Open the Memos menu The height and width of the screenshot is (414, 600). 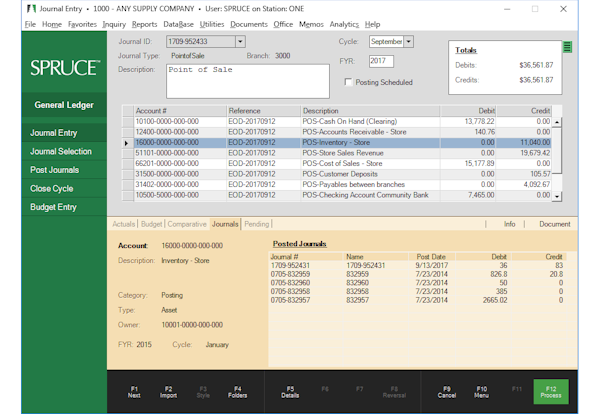[x=311, y=24]
